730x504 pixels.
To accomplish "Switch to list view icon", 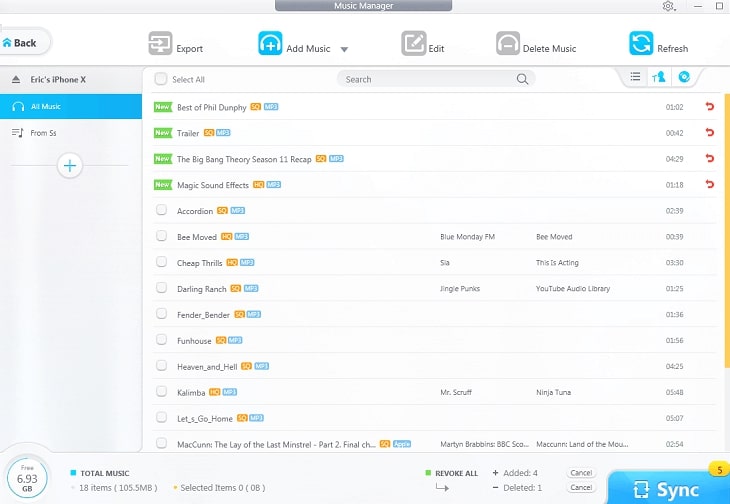I will [x=635, y=77].
